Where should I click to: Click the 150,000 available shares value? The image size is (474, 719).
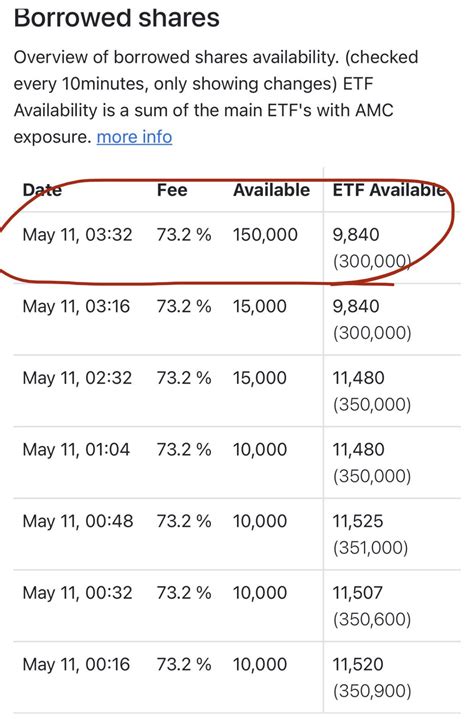point(265,235)
